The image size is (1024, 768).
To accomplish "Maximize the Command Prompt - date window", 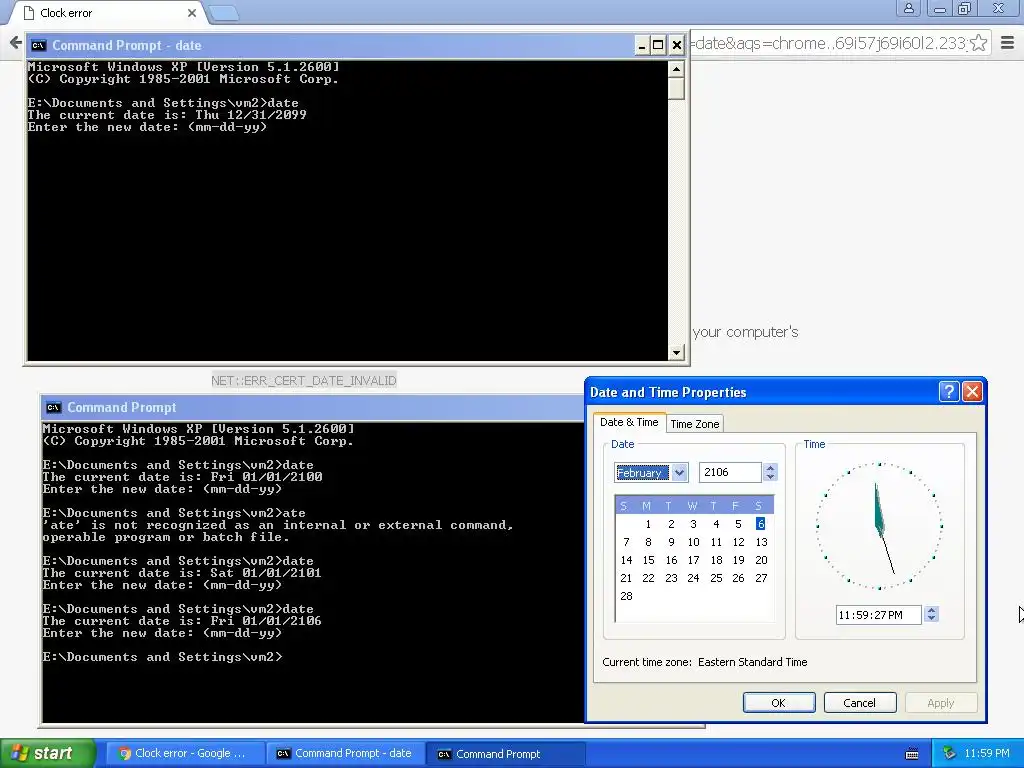I will point(658,45).
